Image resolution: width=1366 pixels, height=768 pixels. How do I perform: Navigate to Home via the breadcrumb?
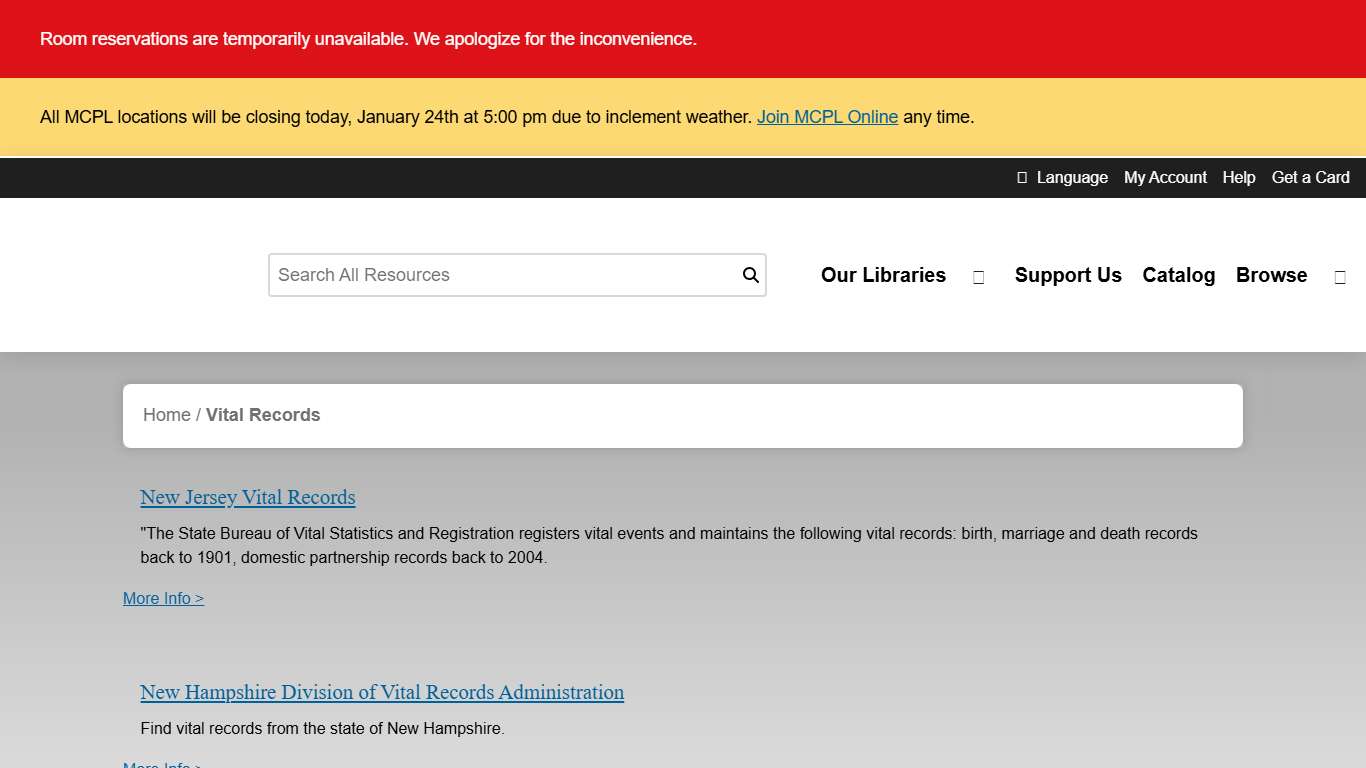coord(166,414)
